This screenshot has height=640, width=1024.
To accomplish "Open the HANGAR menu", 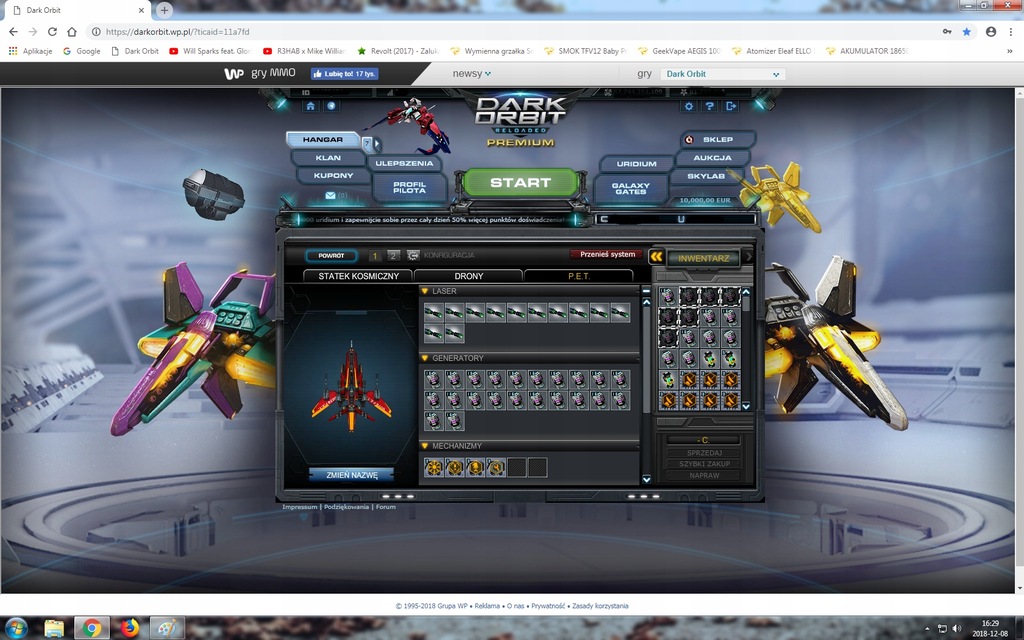I will point(323,140).
